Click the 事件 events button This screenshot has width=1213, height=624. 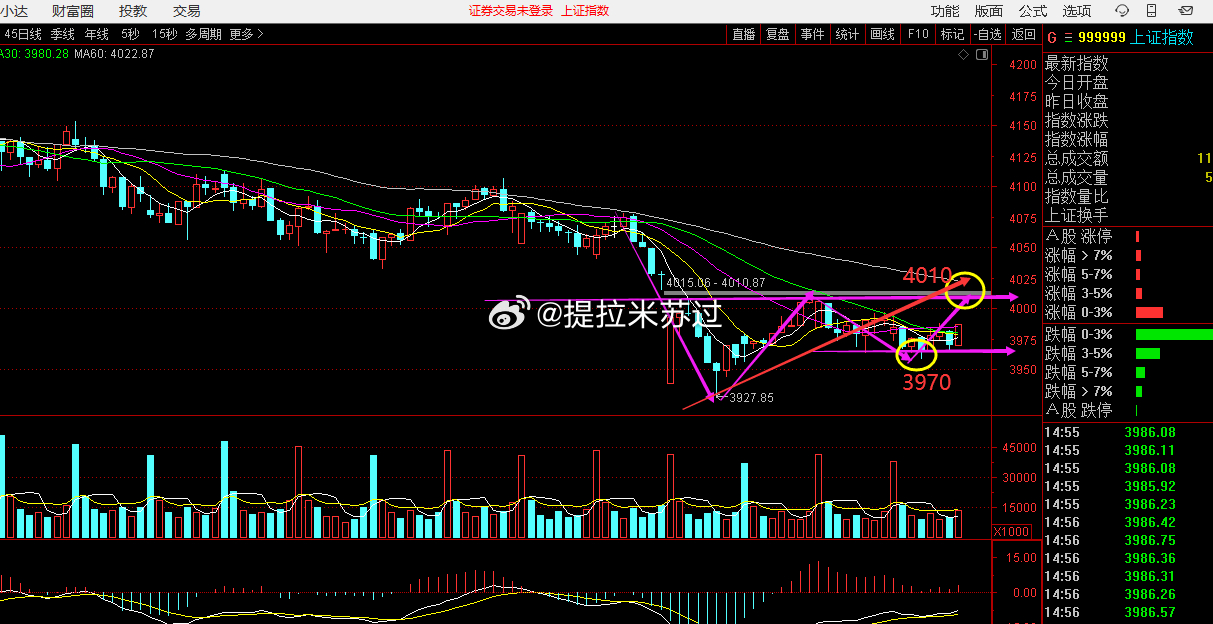click(x=813, y=33)
